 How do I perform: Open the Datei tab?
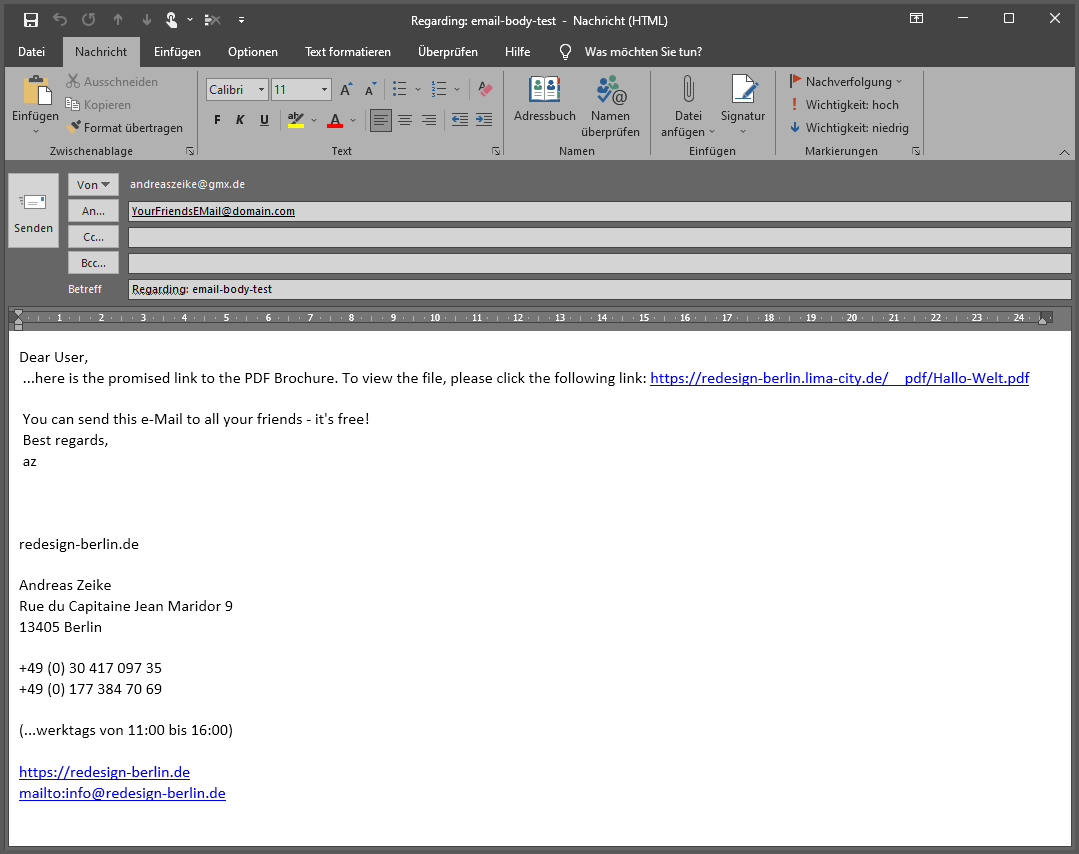click(32, 52)
